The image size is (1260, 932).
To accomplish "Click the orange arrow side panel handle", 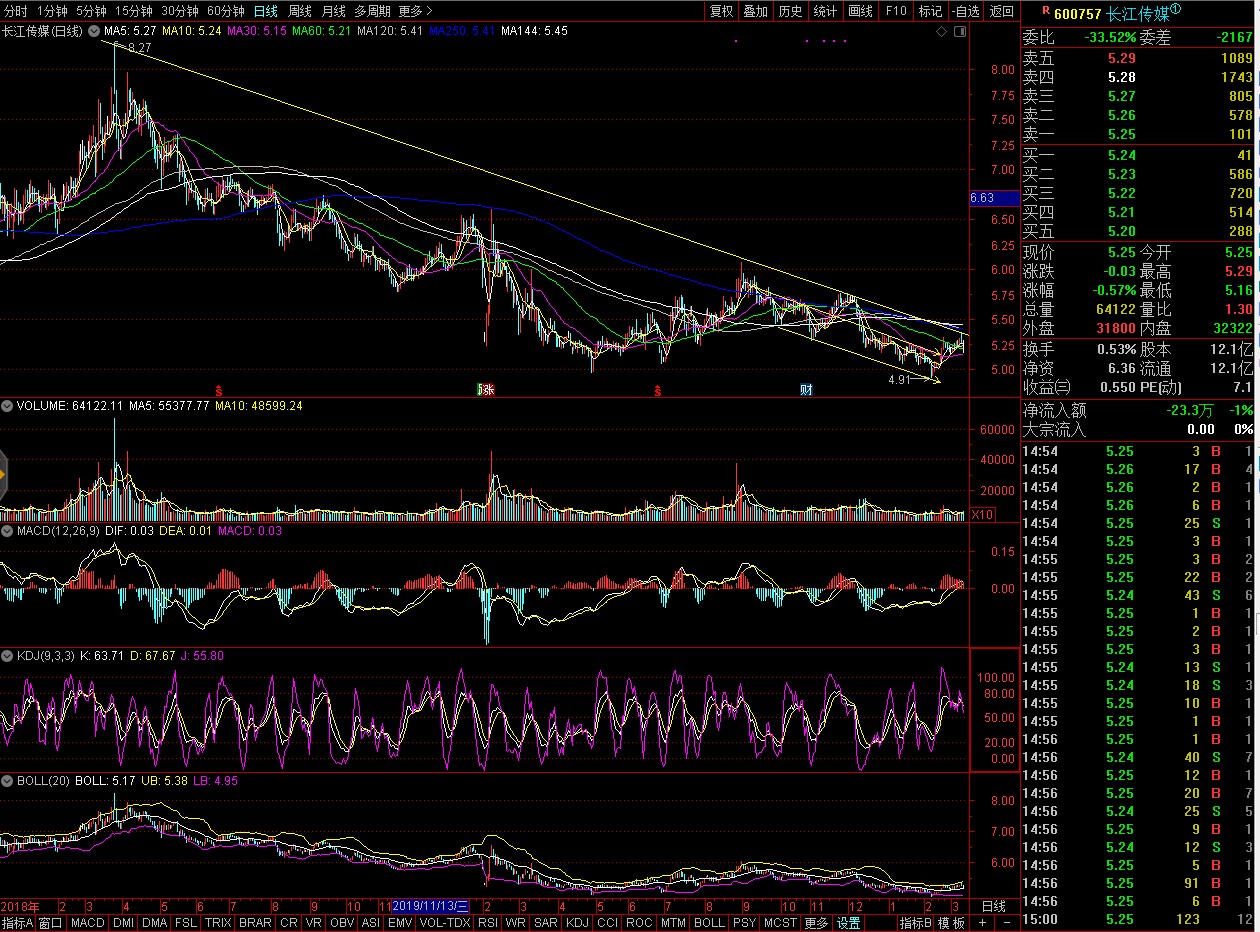I will [3, 474].
